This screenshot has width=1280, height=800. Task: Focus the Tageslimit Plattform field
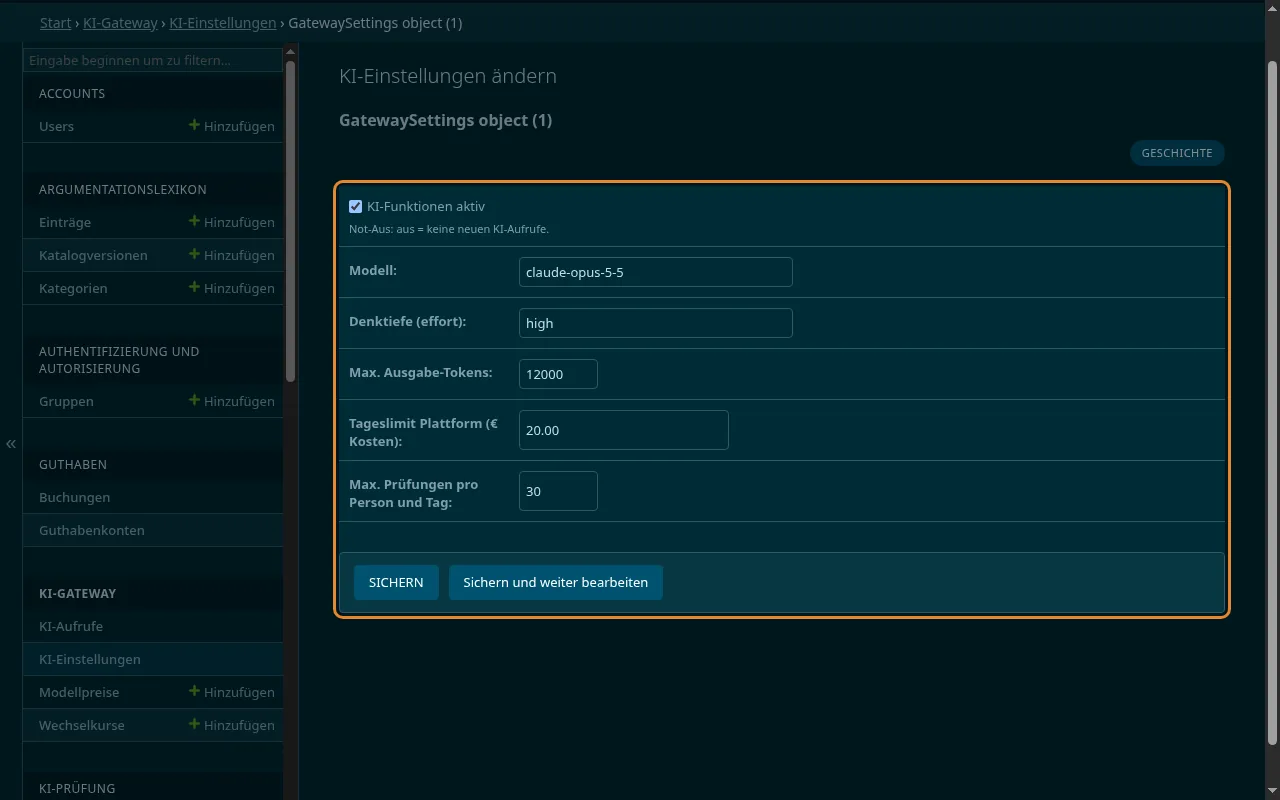click(x=624, y=430)
